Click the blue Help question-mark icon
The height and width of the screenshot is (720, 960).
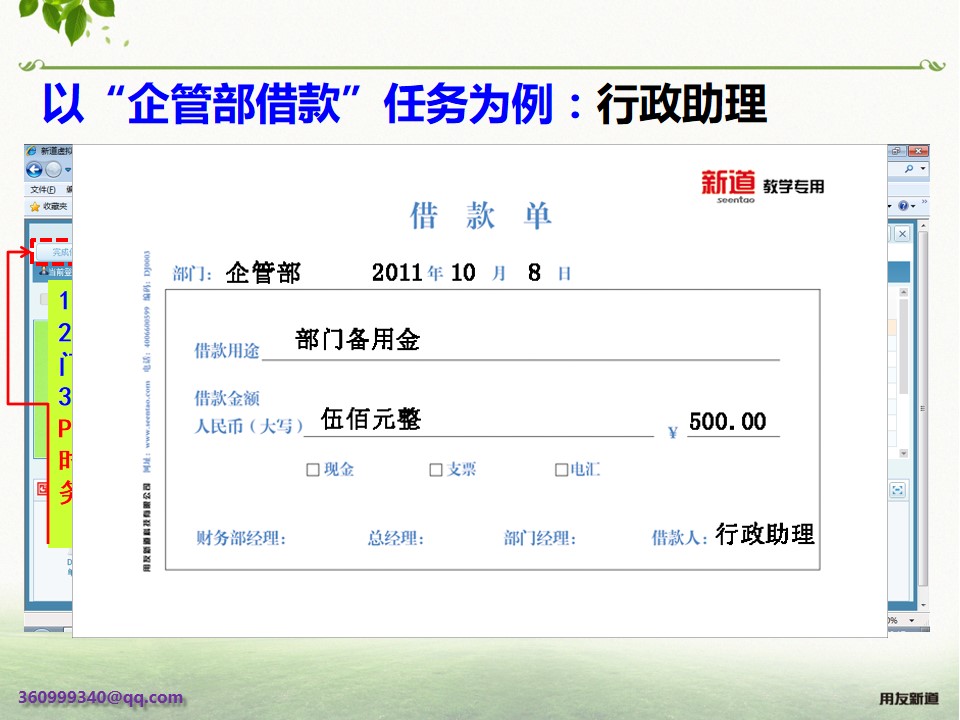click(x=903, y=206)
